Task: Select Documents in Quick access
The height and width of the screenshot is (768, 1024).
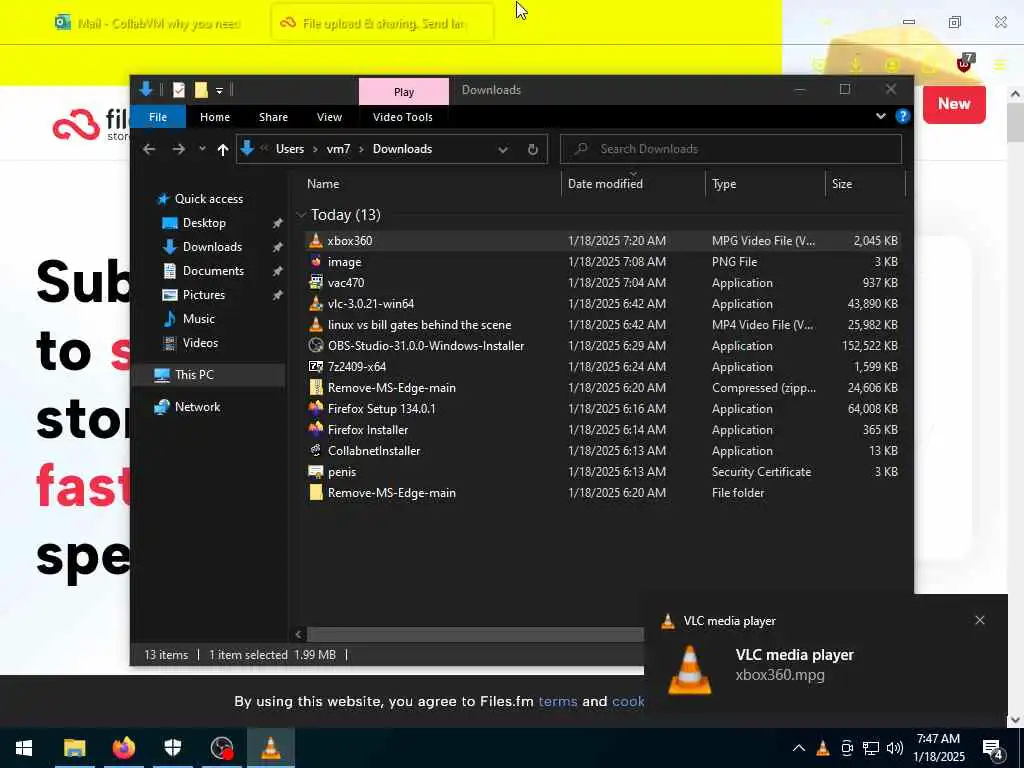Action: (x=213, y=270)
